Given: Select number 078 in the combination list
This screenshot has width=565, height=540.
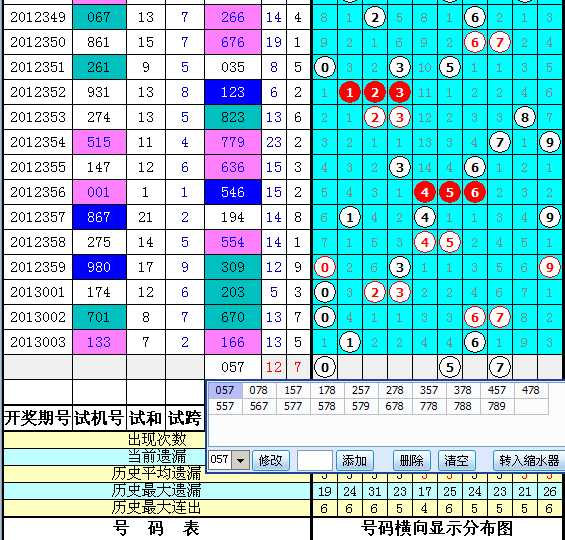Looking at the screenshot, I should click(x=258, y=390).
